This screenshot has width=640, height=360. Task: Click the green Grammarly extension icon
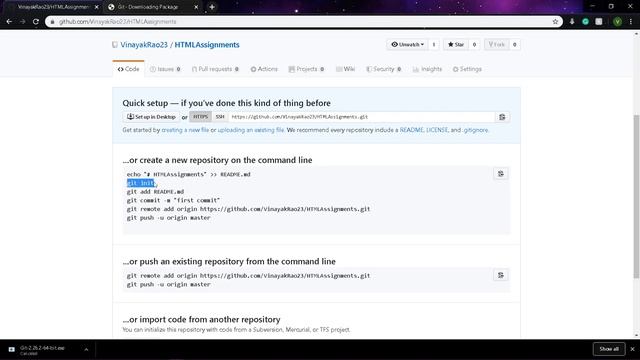(x=585, y=22)
